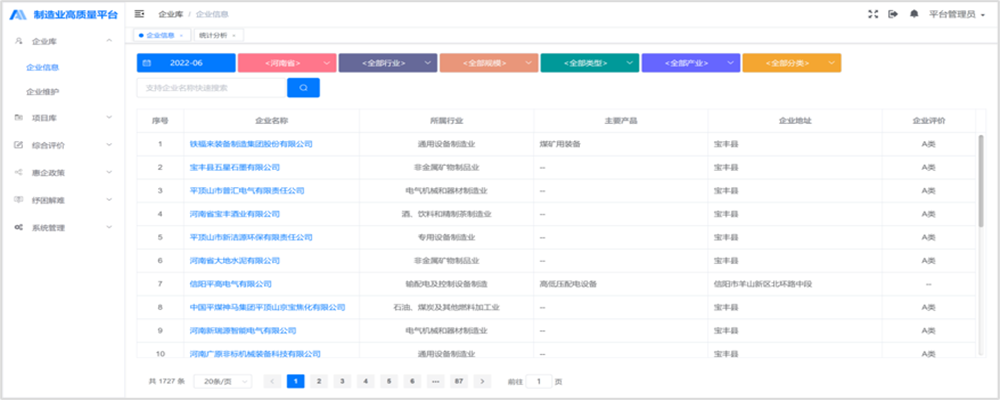Click the pagination ellipsis button

(x=436, y=381)
